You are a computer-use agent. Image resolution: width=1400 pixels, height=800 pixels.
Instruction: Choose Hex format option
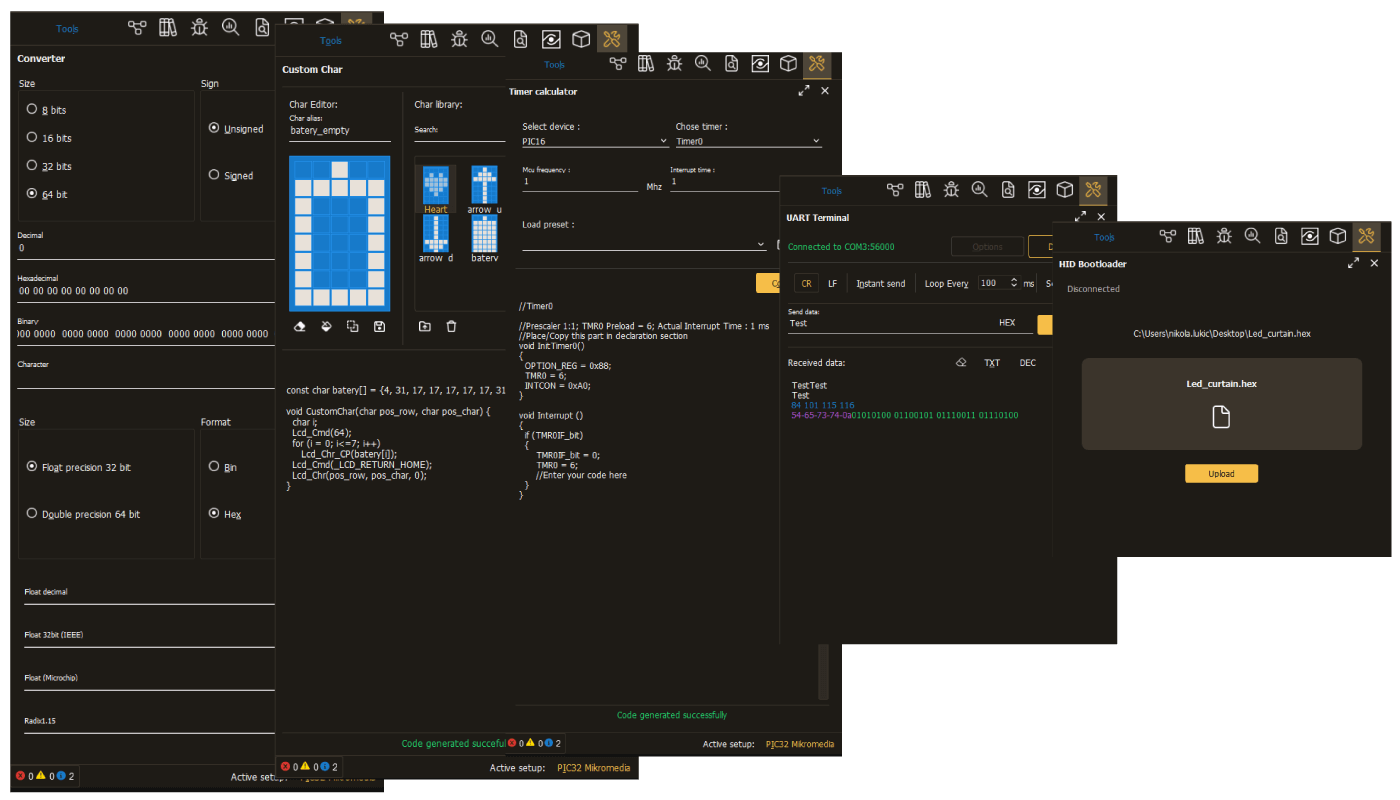click(x=225, y=514)
